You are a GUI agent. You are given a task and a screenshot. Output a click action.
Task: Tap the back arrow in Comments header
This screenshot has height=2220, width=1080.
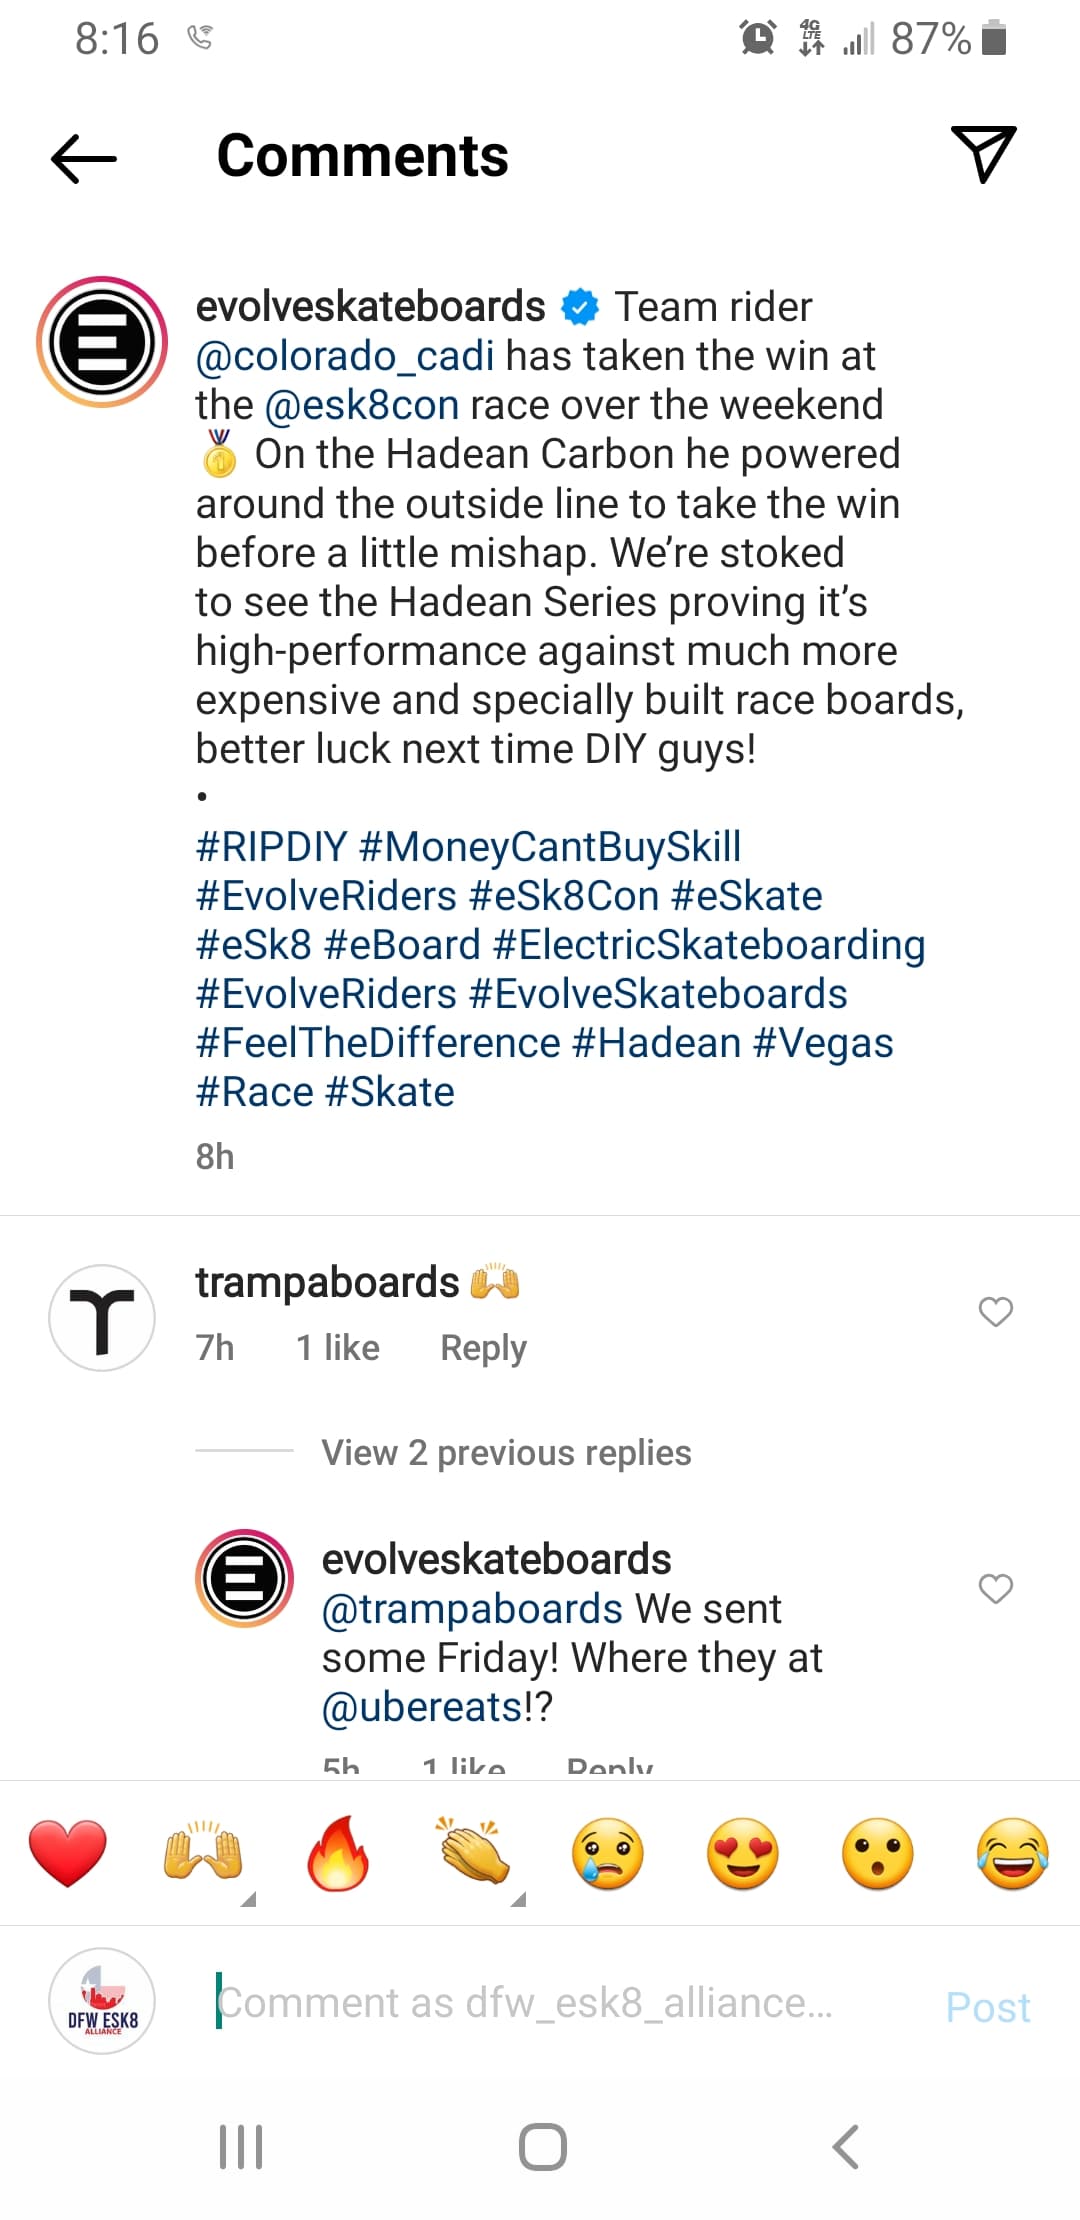[84, 158]
